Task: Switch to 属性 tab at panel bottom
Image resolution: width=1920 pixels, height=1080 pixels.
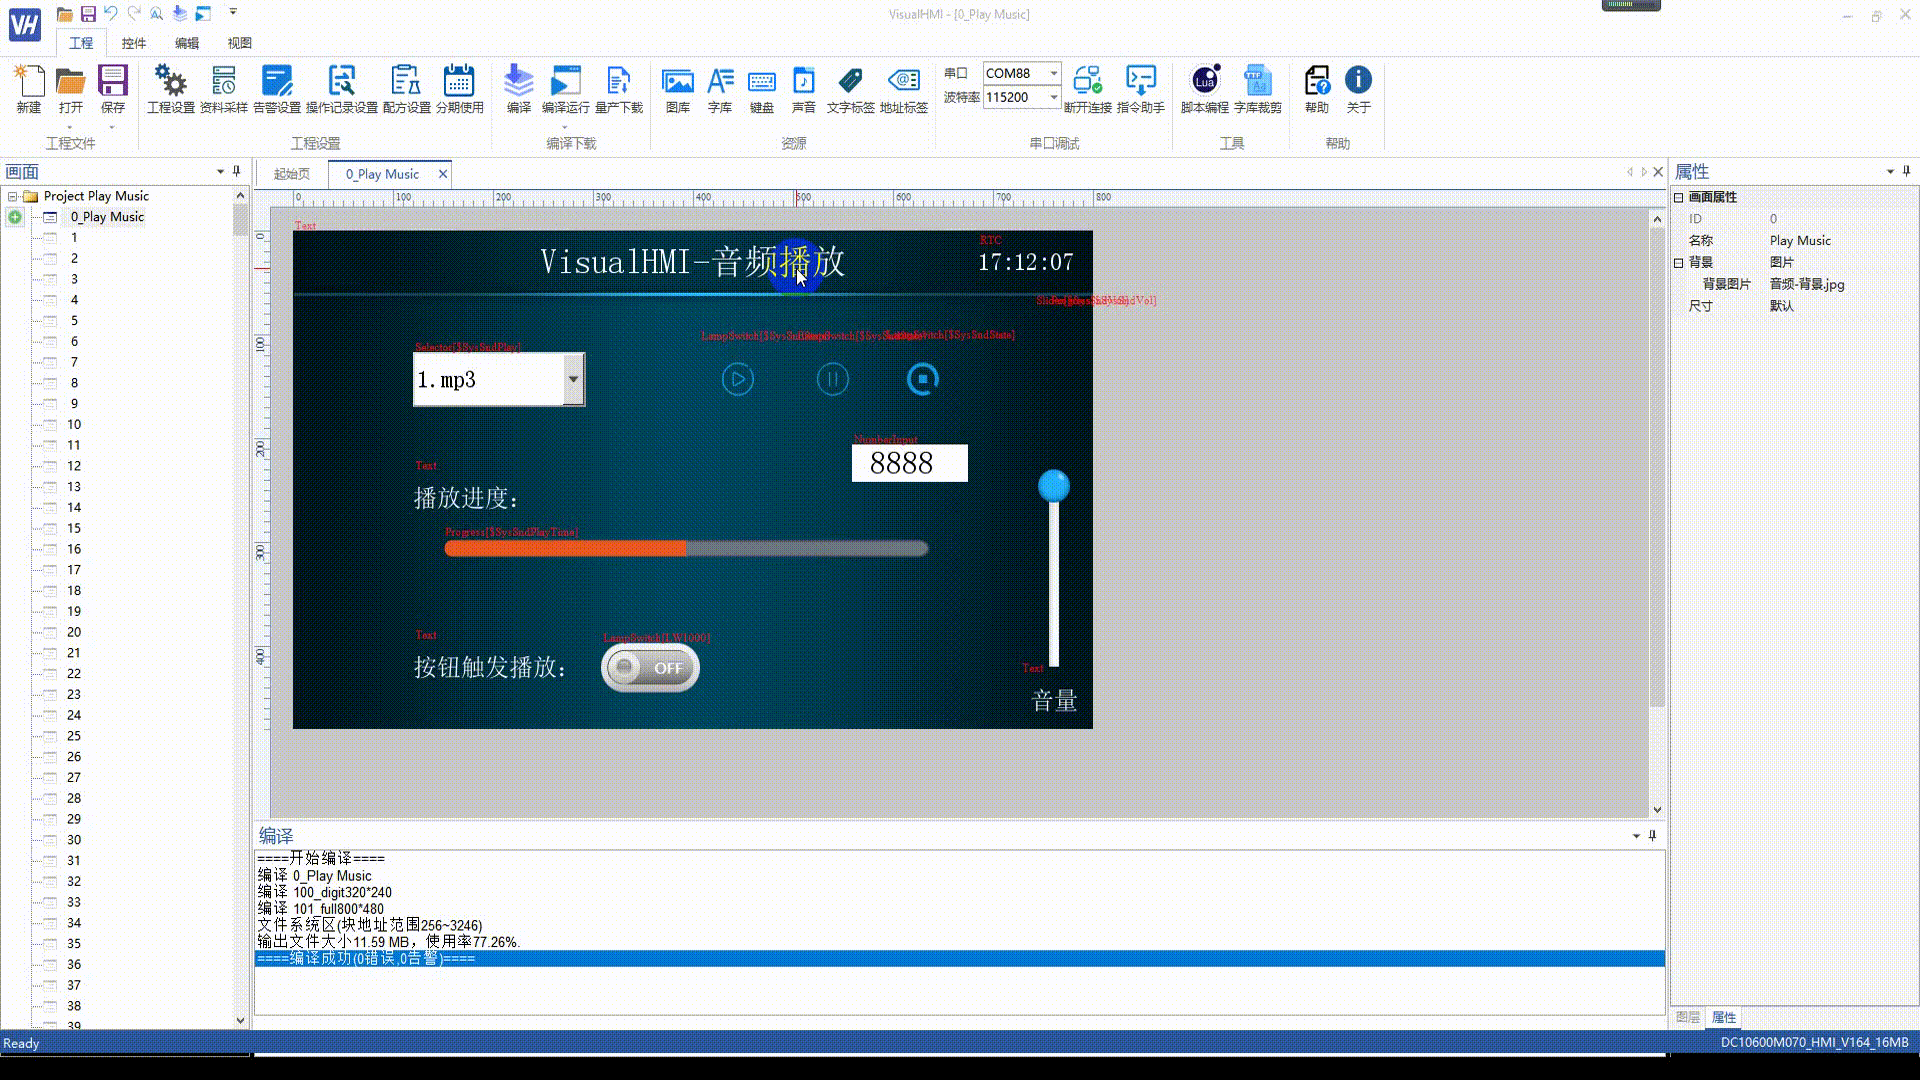Action: (x=1724, y=1017)
